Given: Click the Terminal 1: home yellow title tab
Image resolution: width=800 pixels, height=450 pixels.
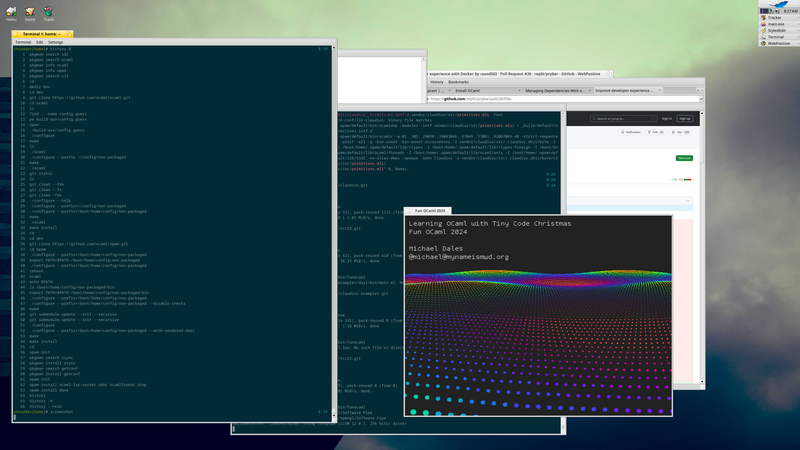Looking at the screenshot, I should click(42, 34).
